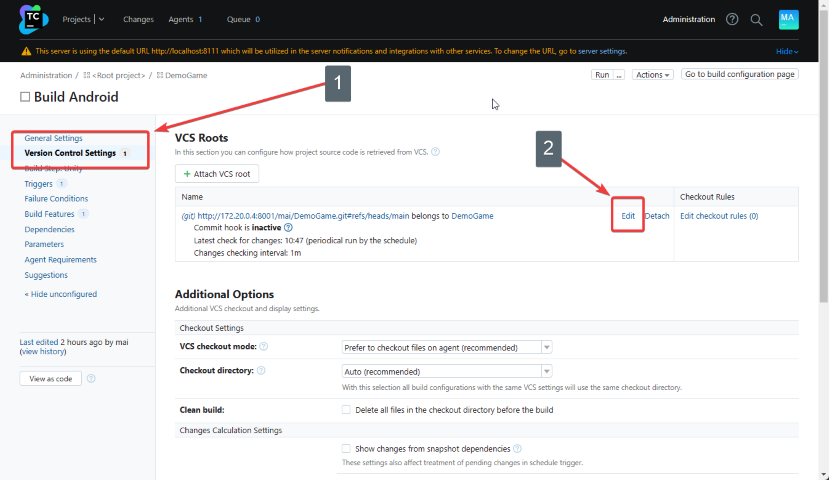Open help icon for VCS checkout mode
This screenshot has height=480, width=829.
pos(264,347)
